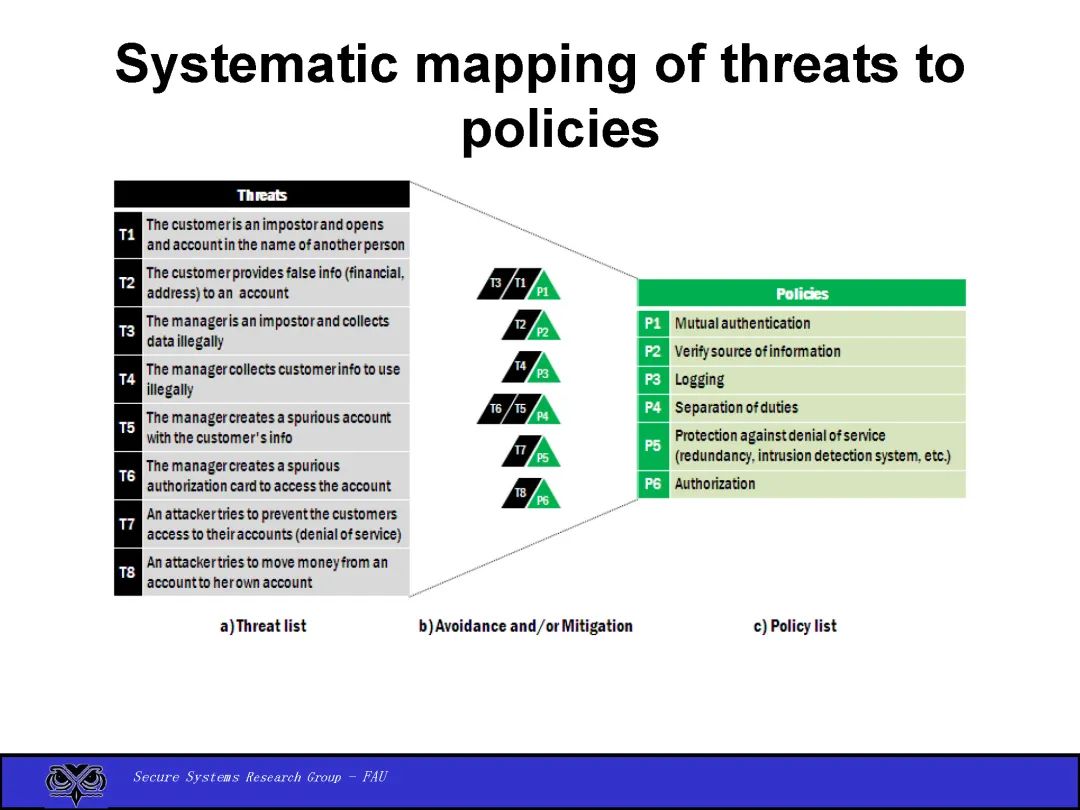This screenshot has height=810, width=1080.
Task: Click 'Logging' policy text
Action: tap(699, 380)
